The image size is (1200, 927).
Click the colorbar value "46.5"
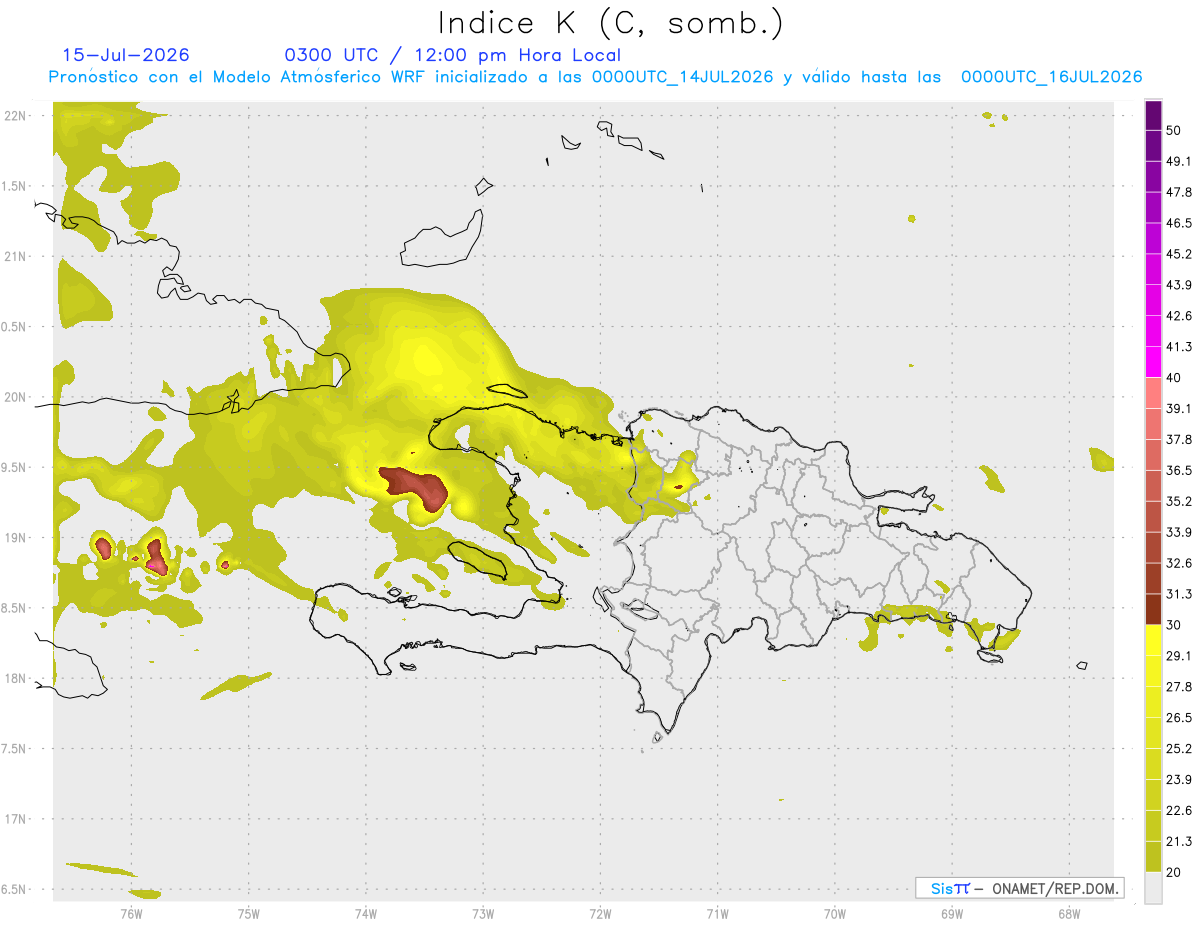(x=1179, y=223)
